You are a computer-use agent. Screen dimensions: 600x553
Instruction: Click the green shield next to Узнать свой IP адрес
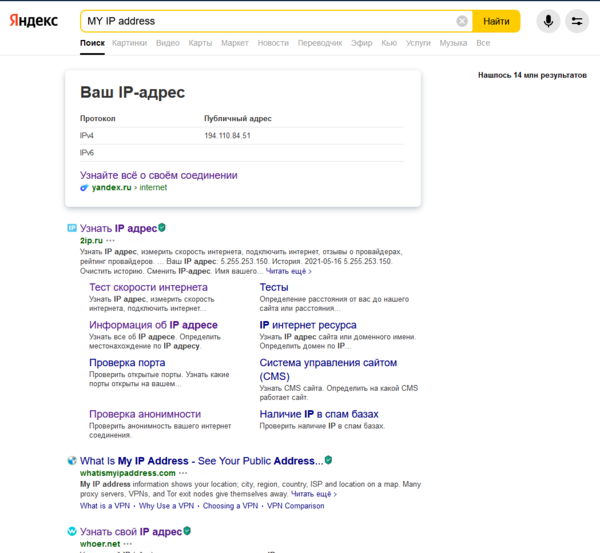tap(187, 531)
